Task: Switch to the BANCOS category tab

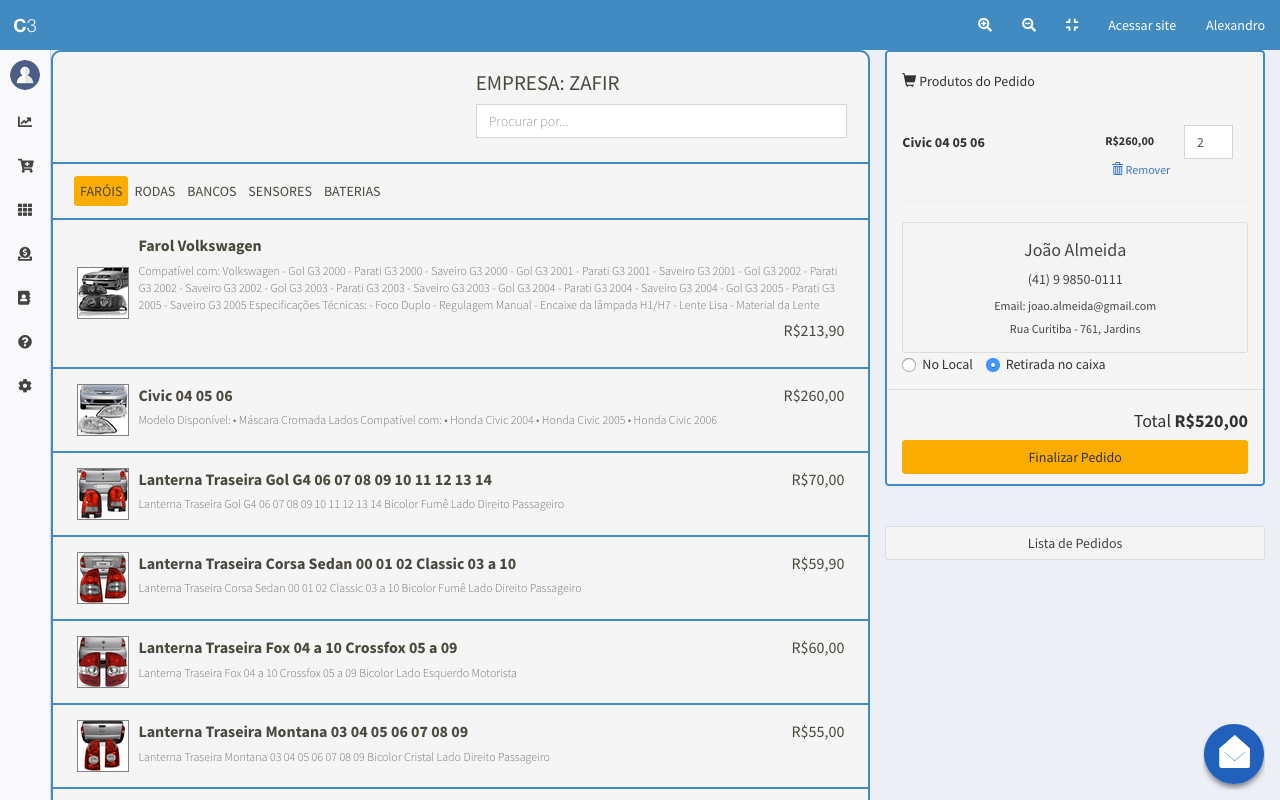Action: coord(212,191)
